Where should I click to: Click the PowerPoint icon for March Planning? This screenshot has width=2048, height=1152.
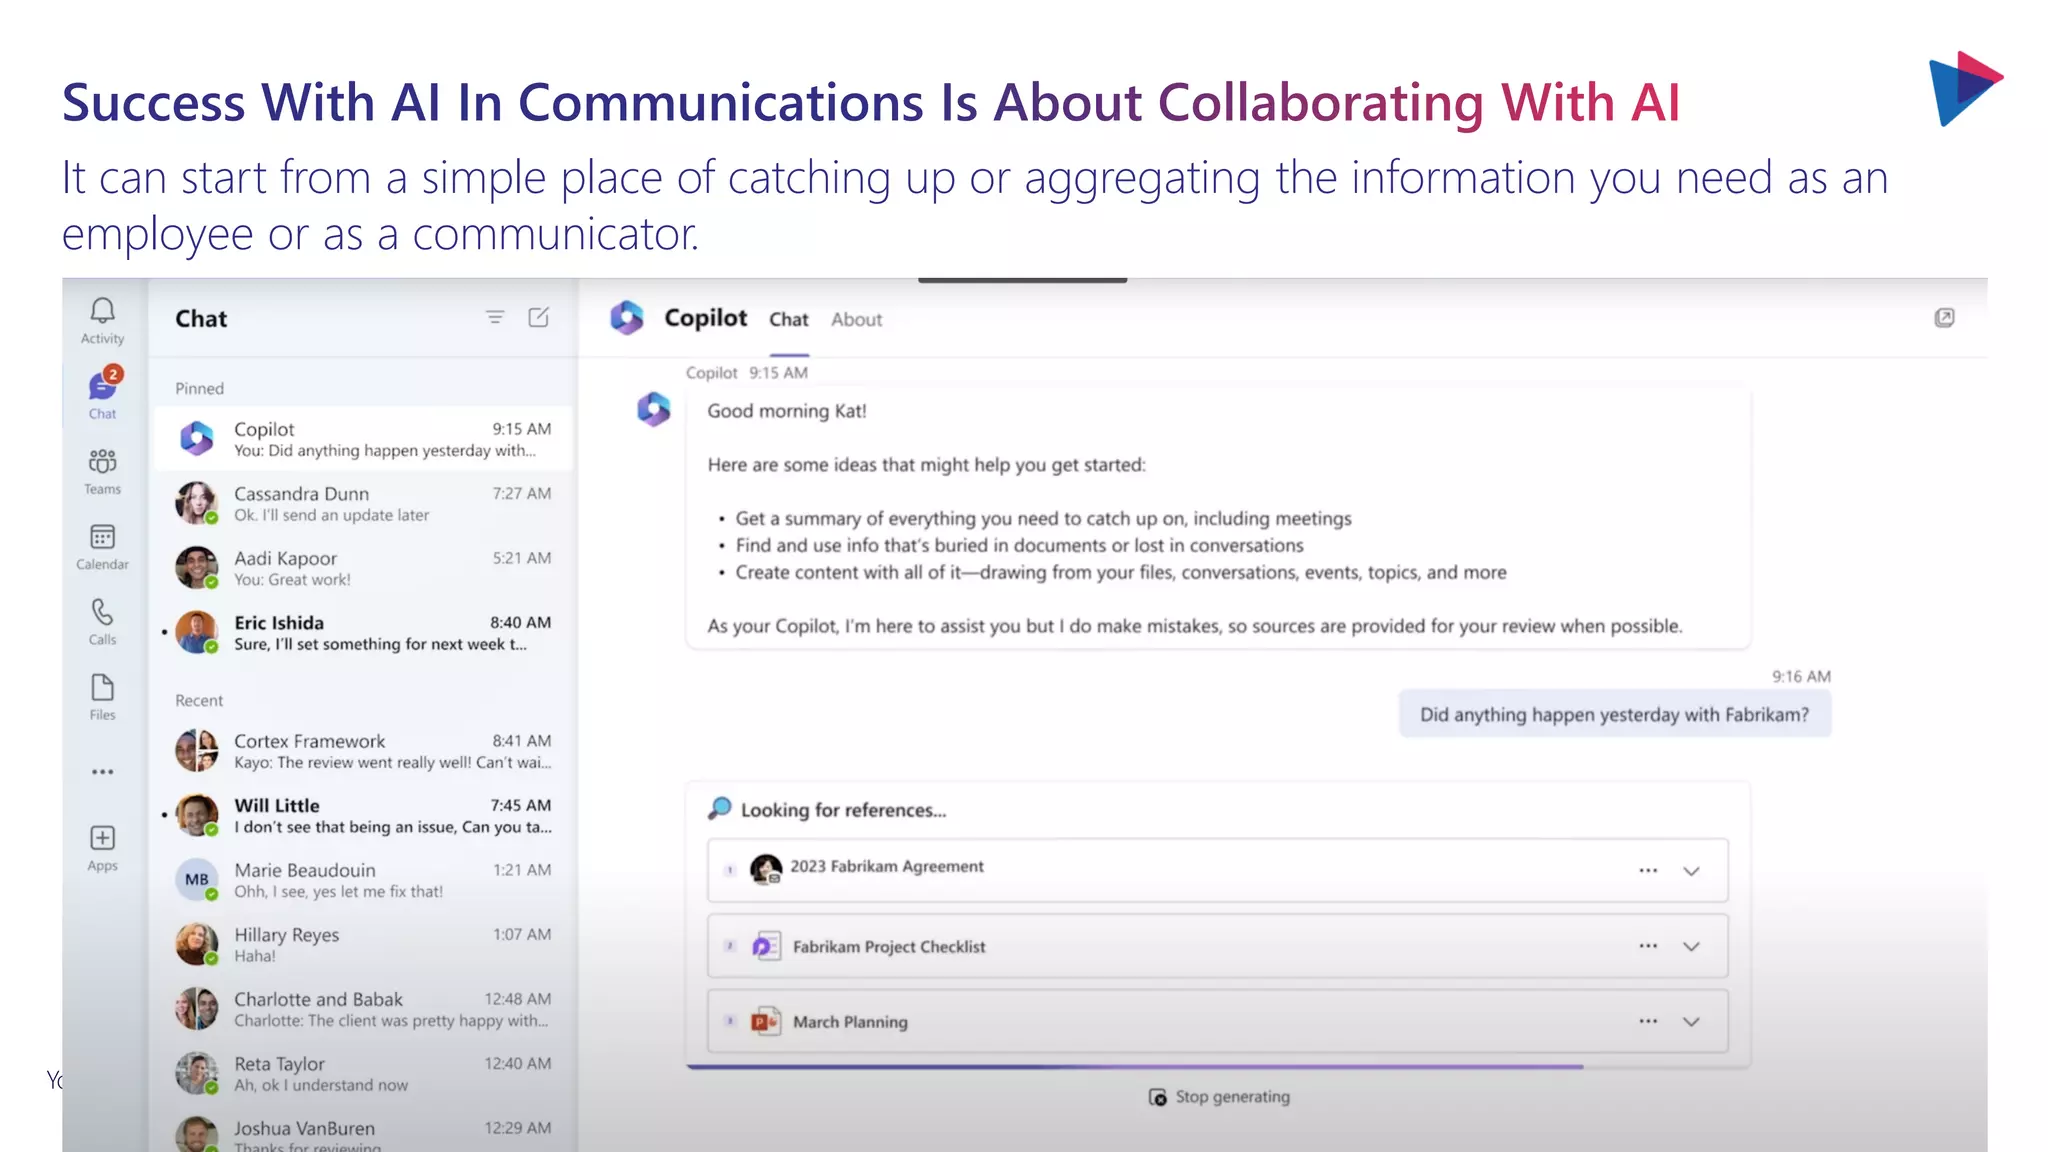click(766, 1021)
